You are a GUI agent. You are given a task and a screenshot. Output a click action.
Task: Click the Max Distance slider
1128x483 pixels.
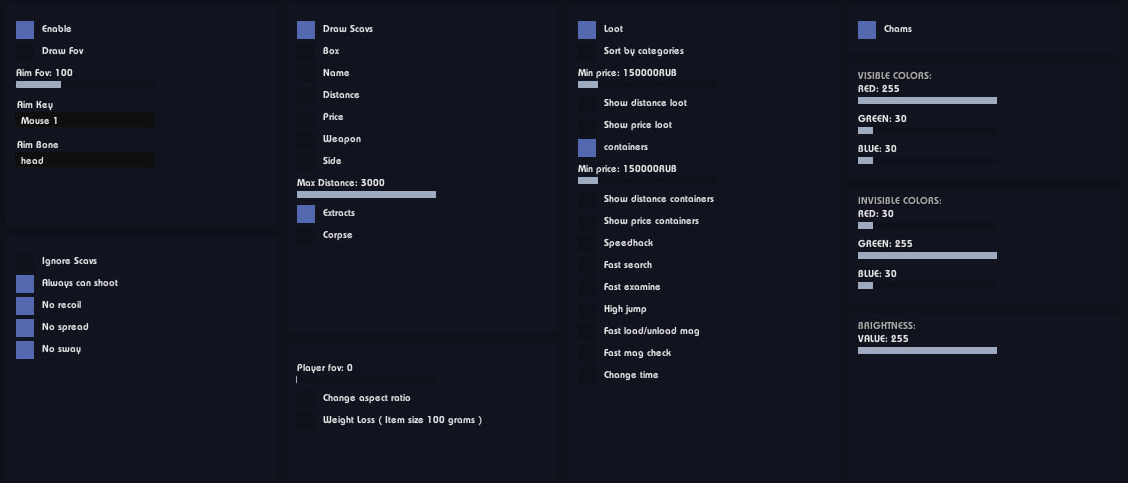pyautogui.click(x=366, y=194)
